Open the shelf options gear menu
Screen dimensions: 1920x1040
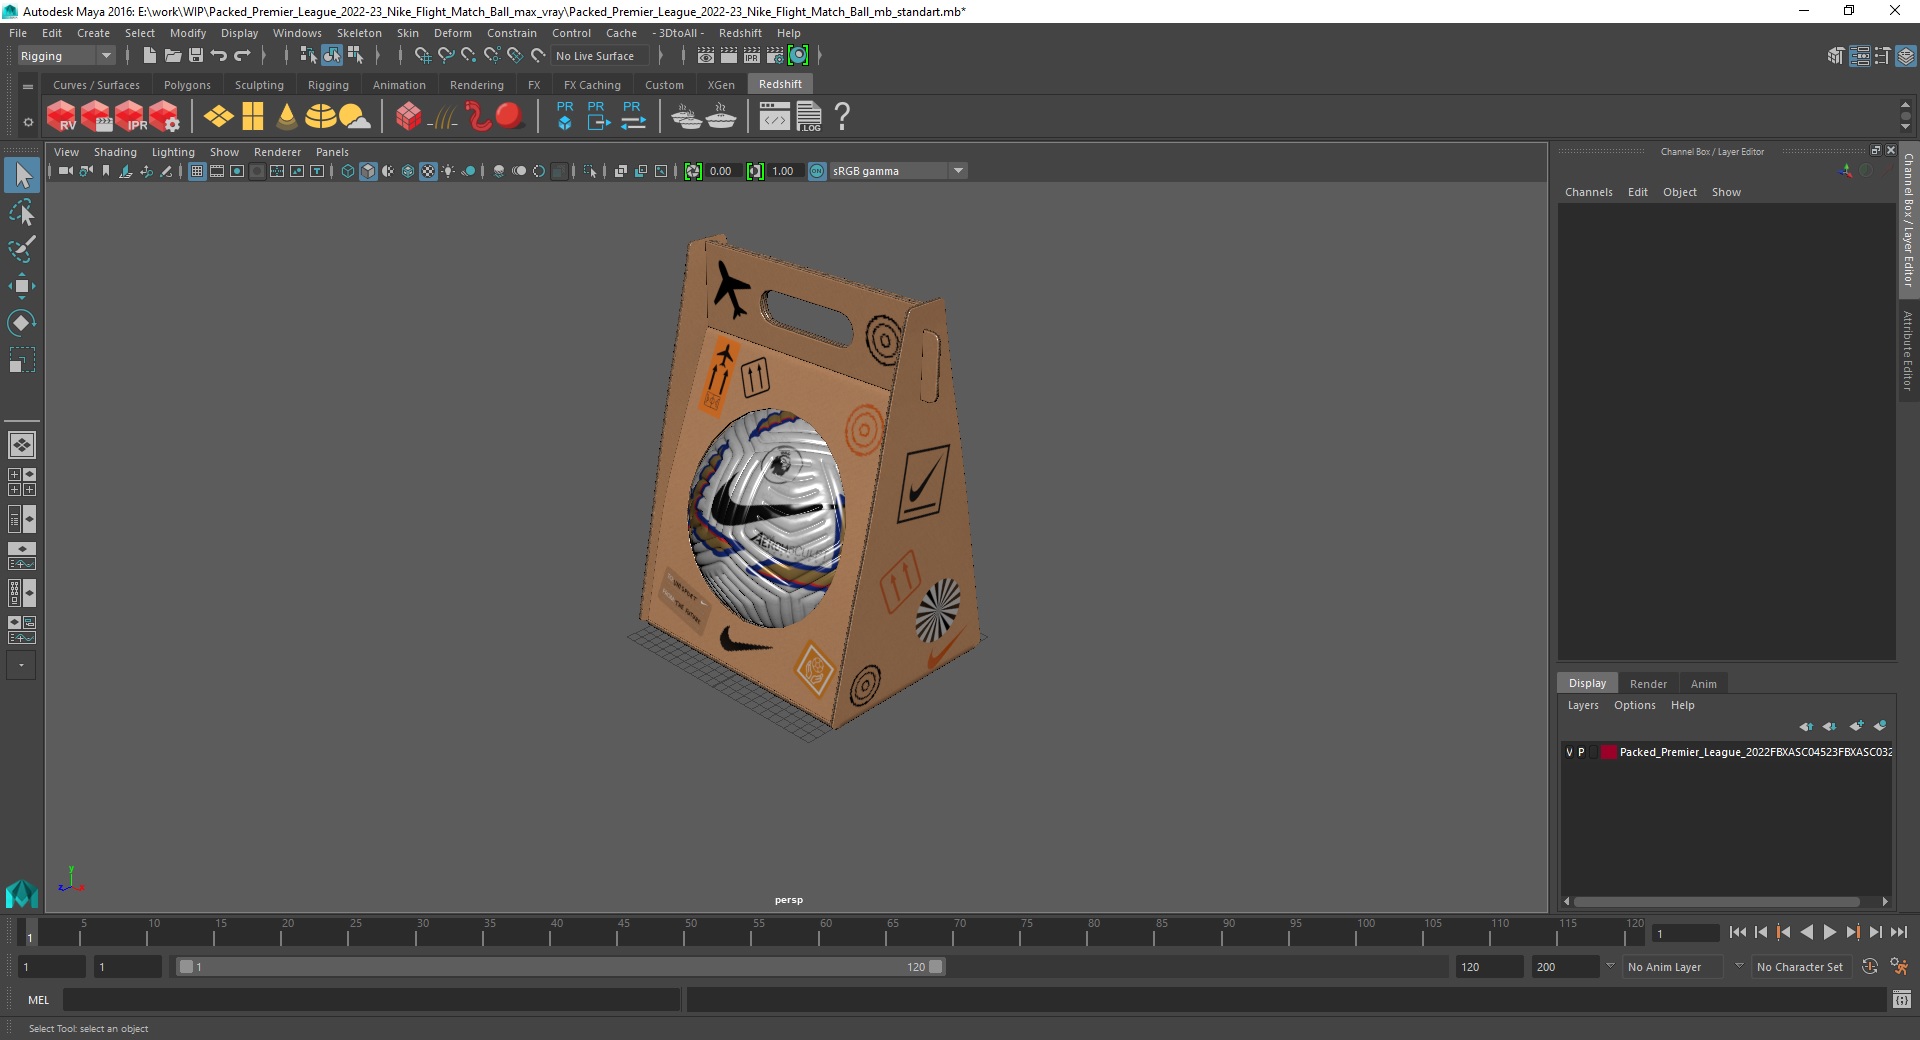[x=28, y=122]
